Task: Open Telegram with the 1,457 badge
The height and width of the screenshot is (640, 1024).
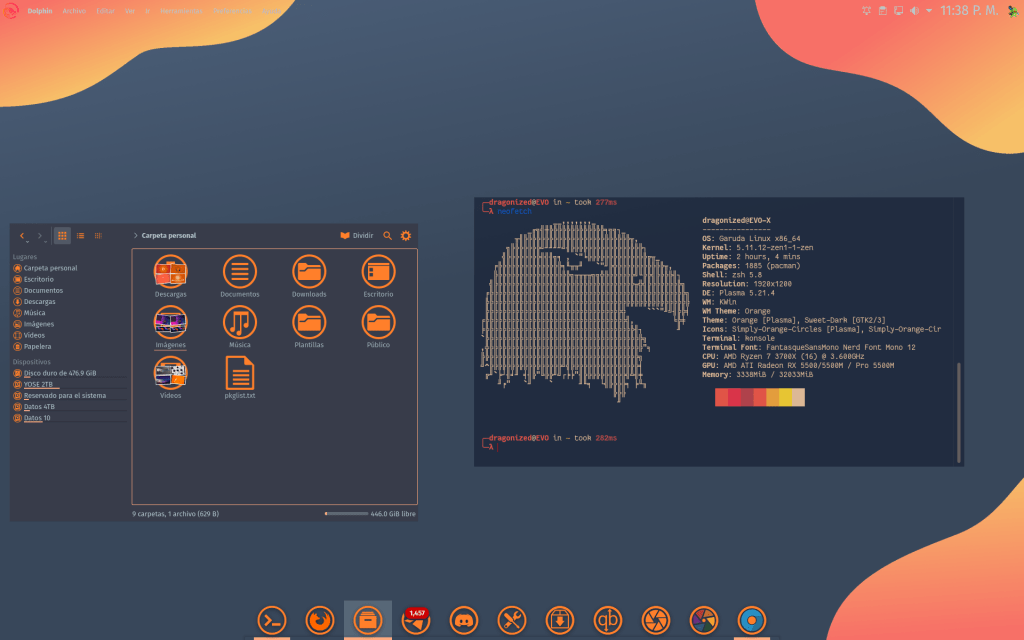Action: coord(416,620)
